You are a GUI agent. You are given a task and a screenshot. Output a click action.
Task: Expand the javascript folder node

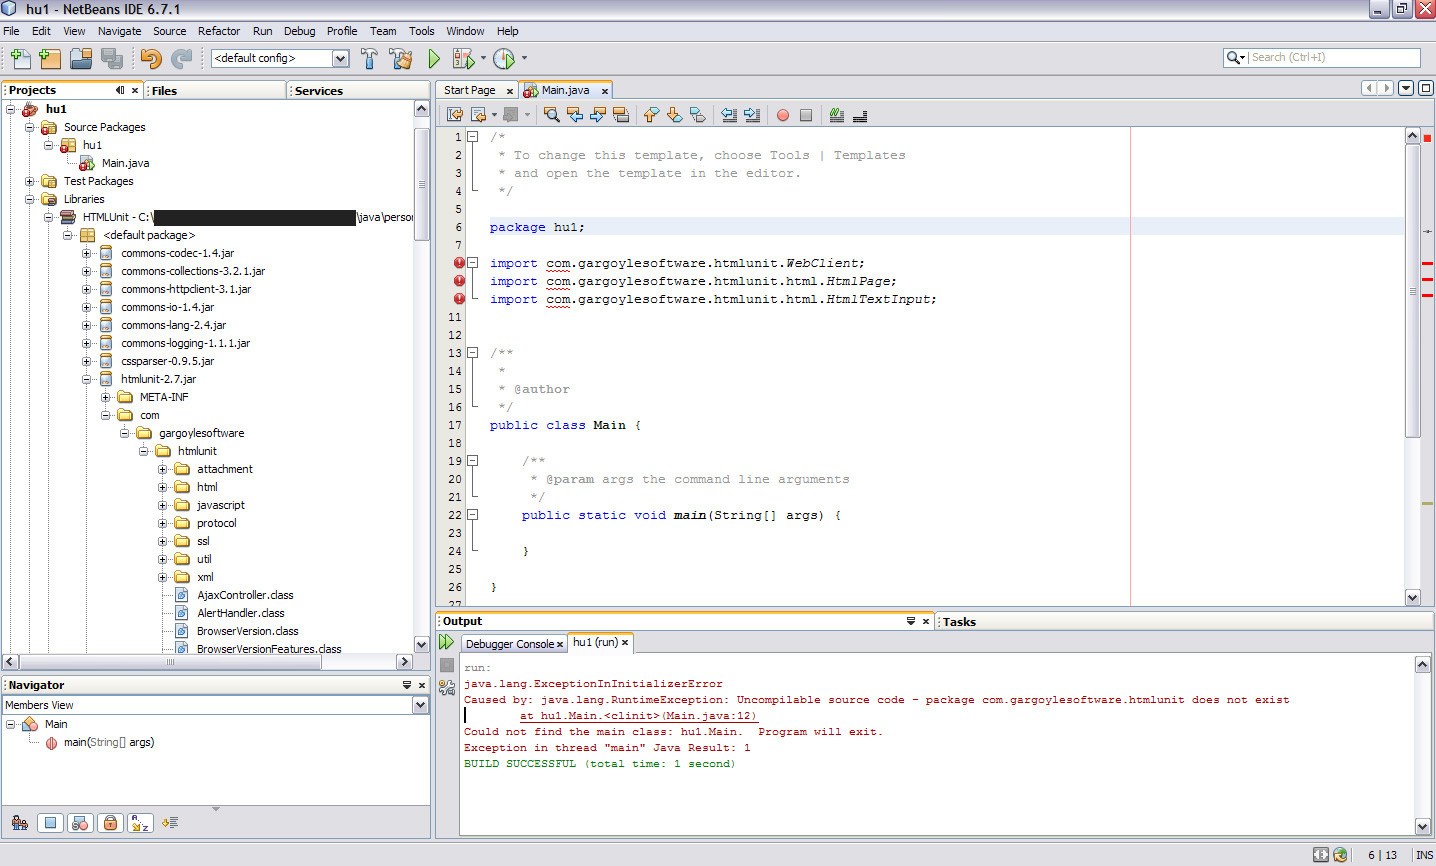(162, 505)
